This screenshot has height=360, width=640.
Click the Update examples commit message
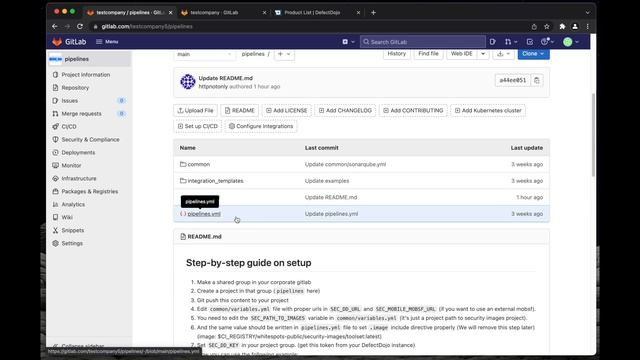[x=327, y=181]
